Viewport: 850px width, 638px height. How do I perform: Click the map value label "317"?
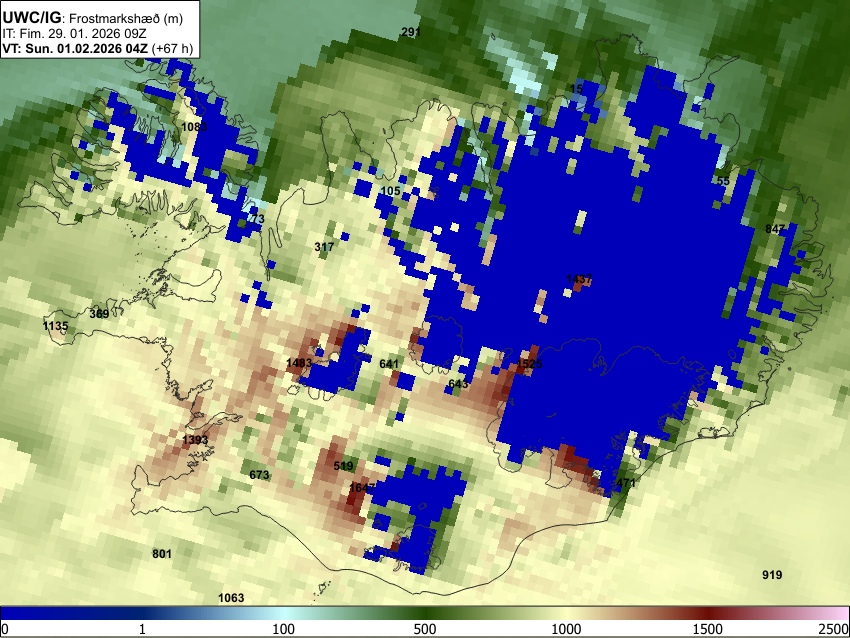[x=324, y=247]
